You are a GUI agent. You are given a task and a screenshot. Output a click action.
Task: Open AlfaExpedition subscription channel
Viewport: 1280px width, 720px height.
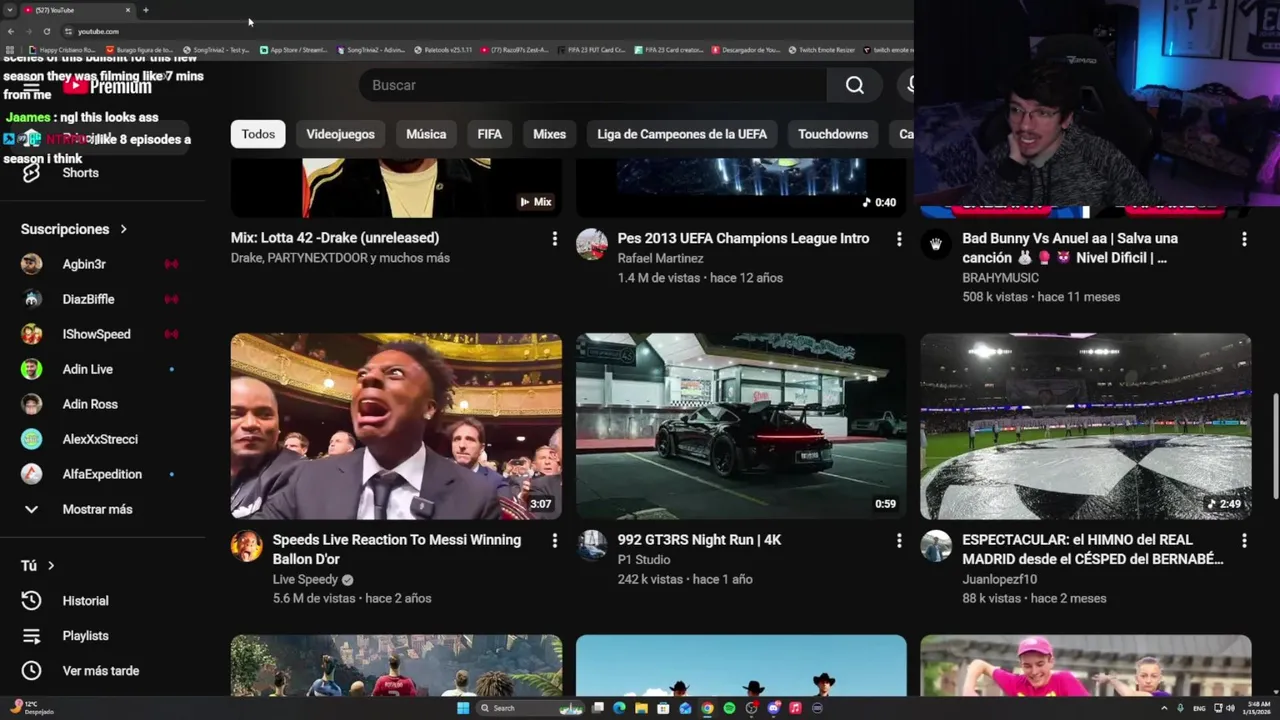102,474
